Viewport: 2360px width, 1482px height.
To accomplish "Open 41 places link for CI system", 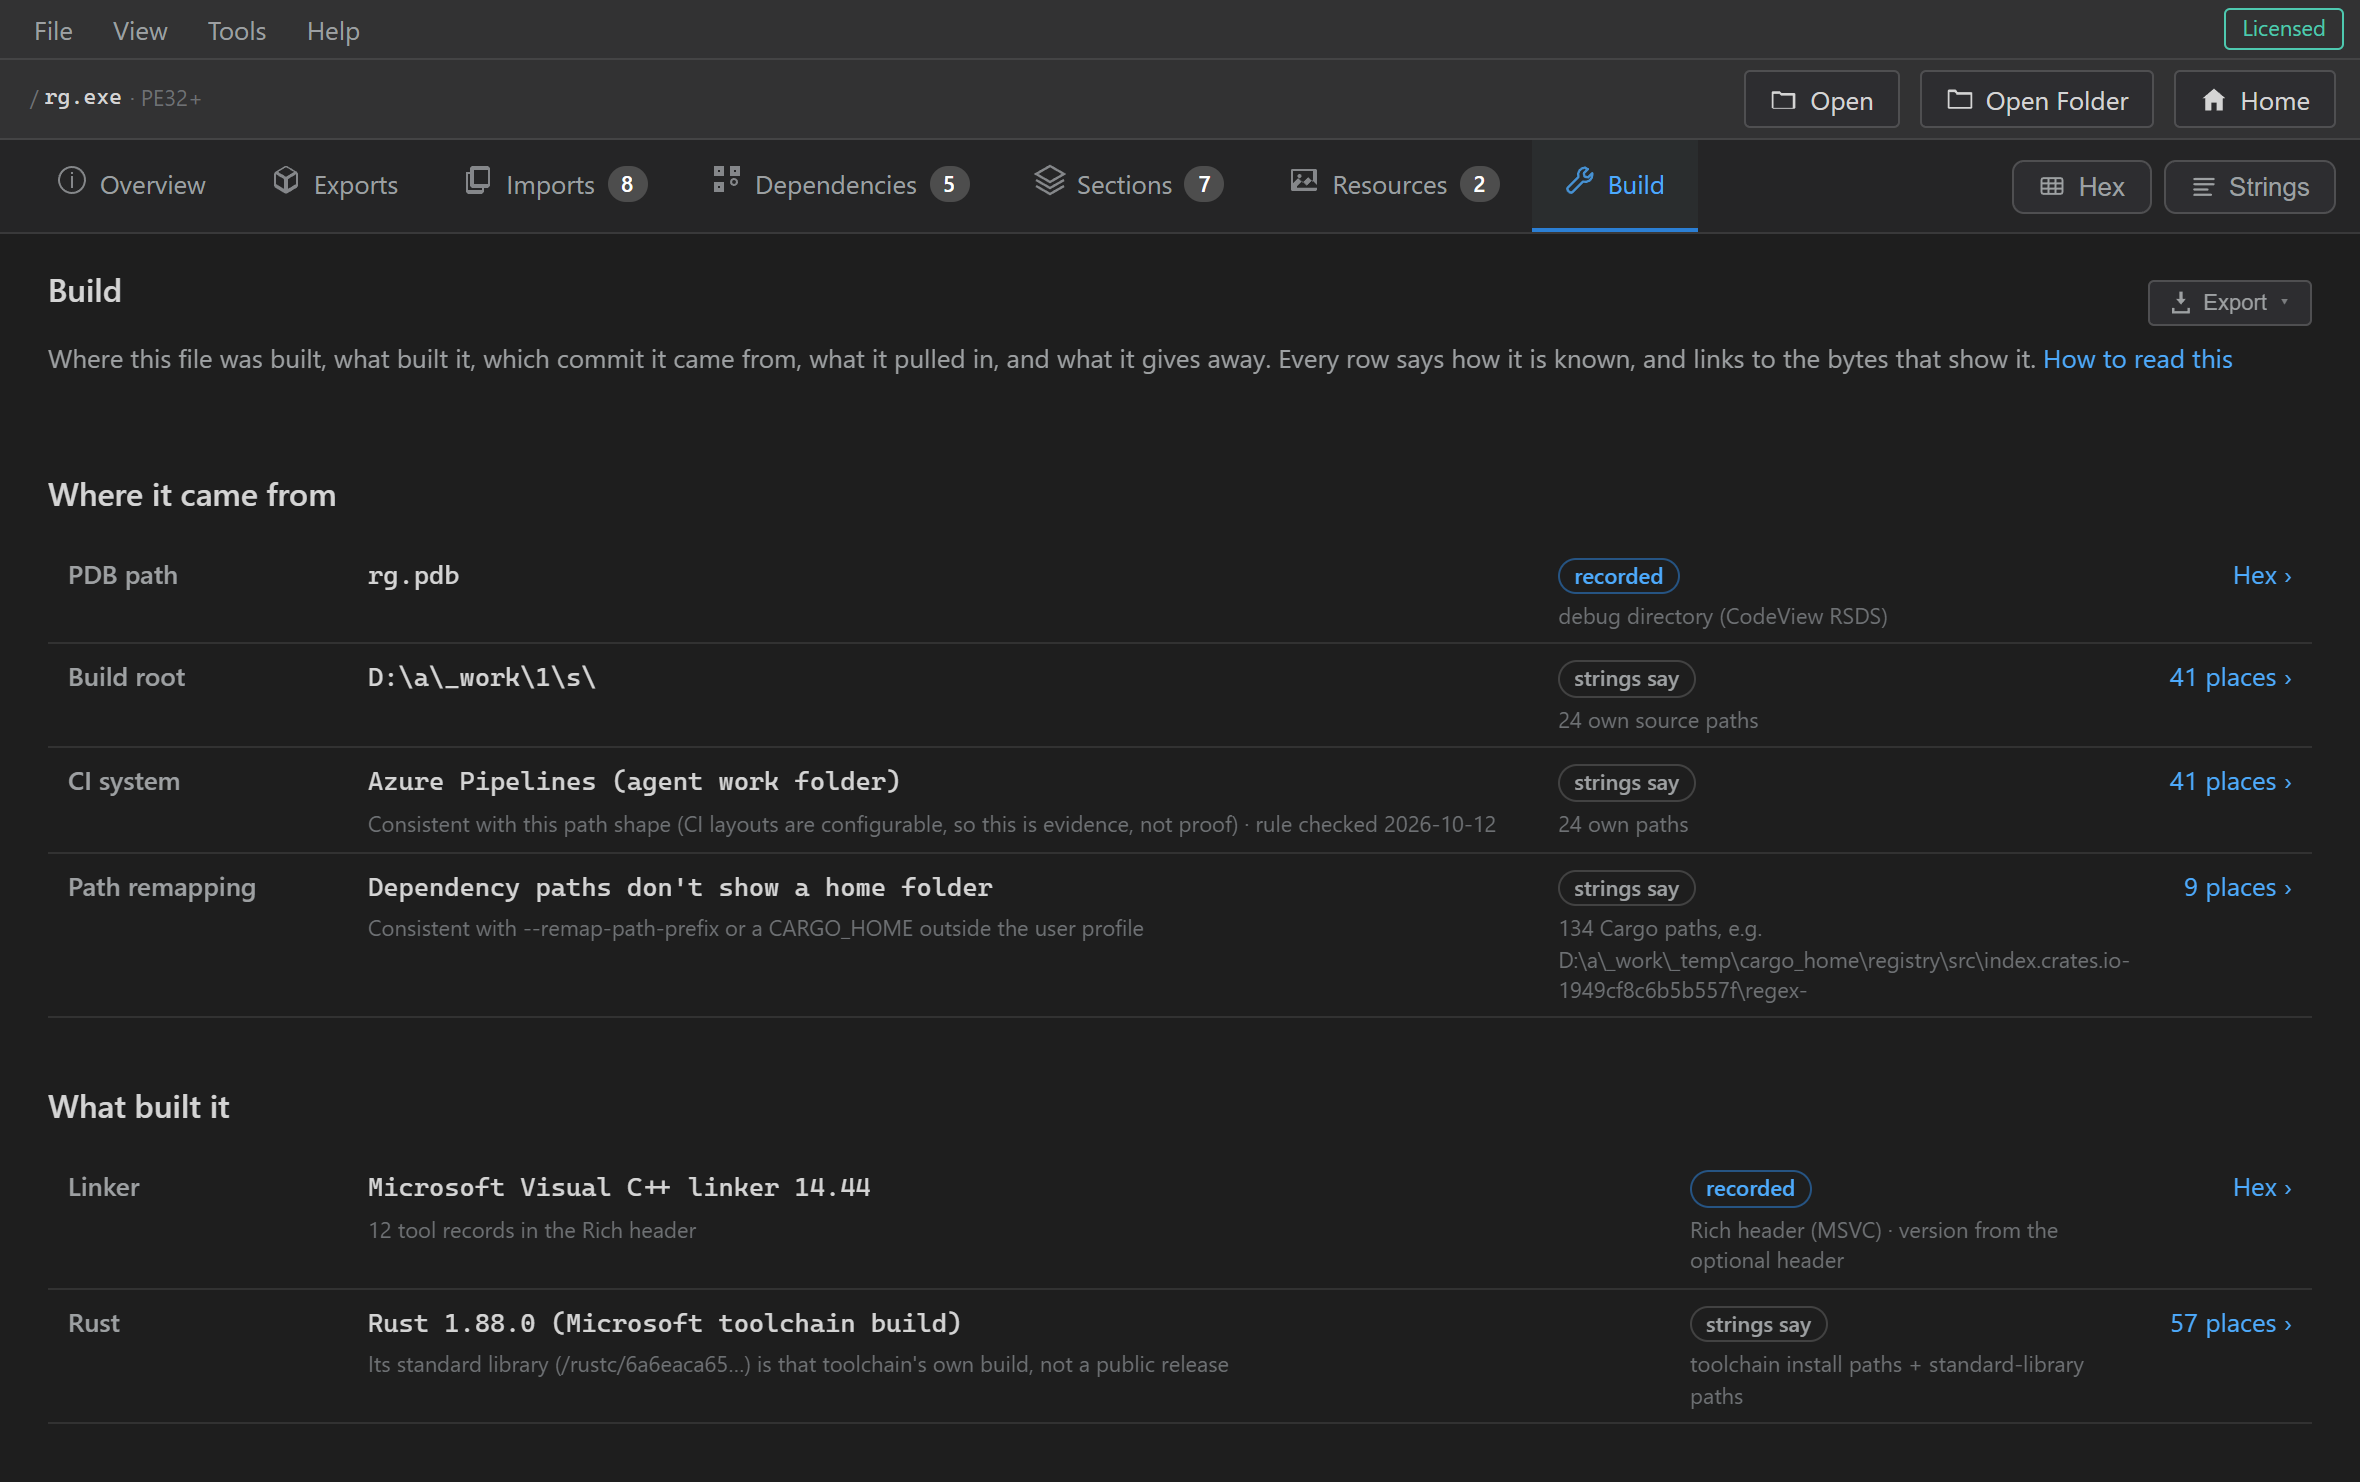I will [2230, 781].
